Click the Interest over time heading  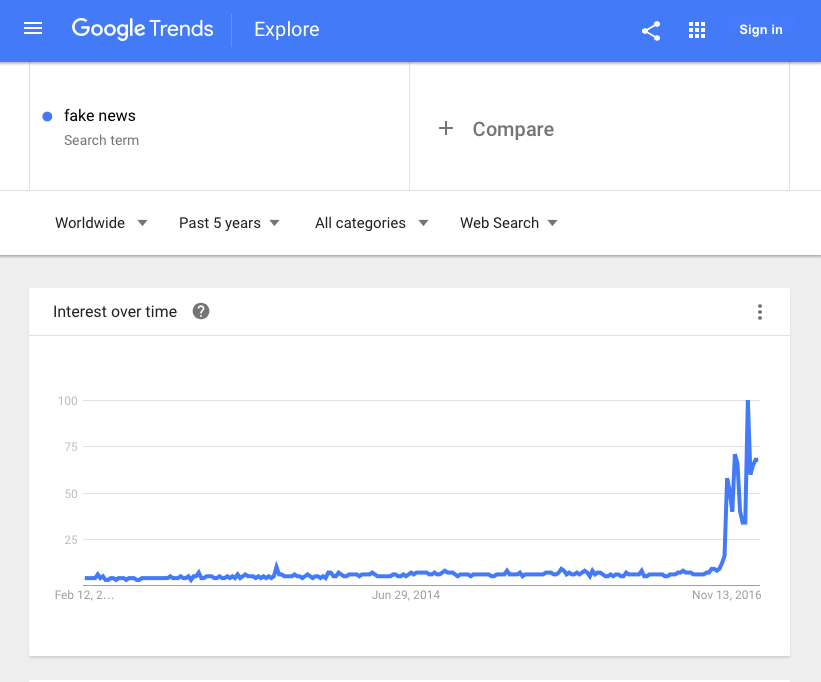115,312
